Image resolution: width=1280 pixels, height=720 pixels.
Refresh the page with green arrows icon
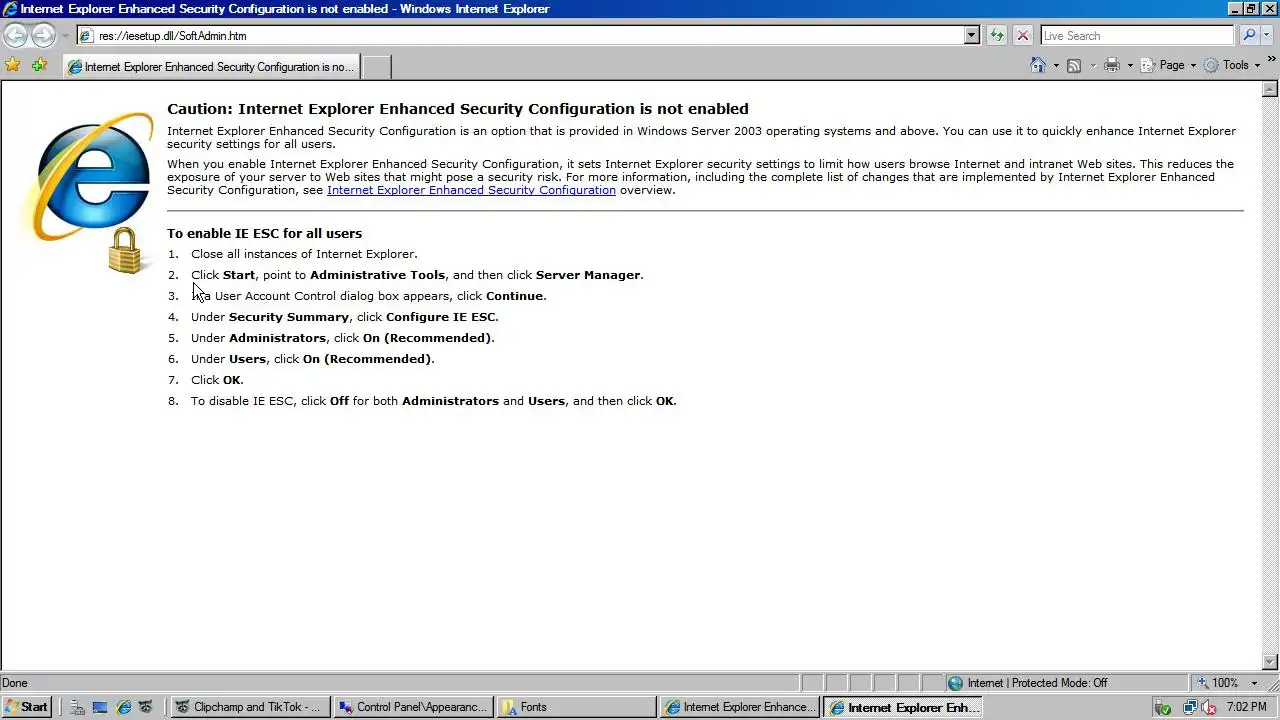(997, 35)
